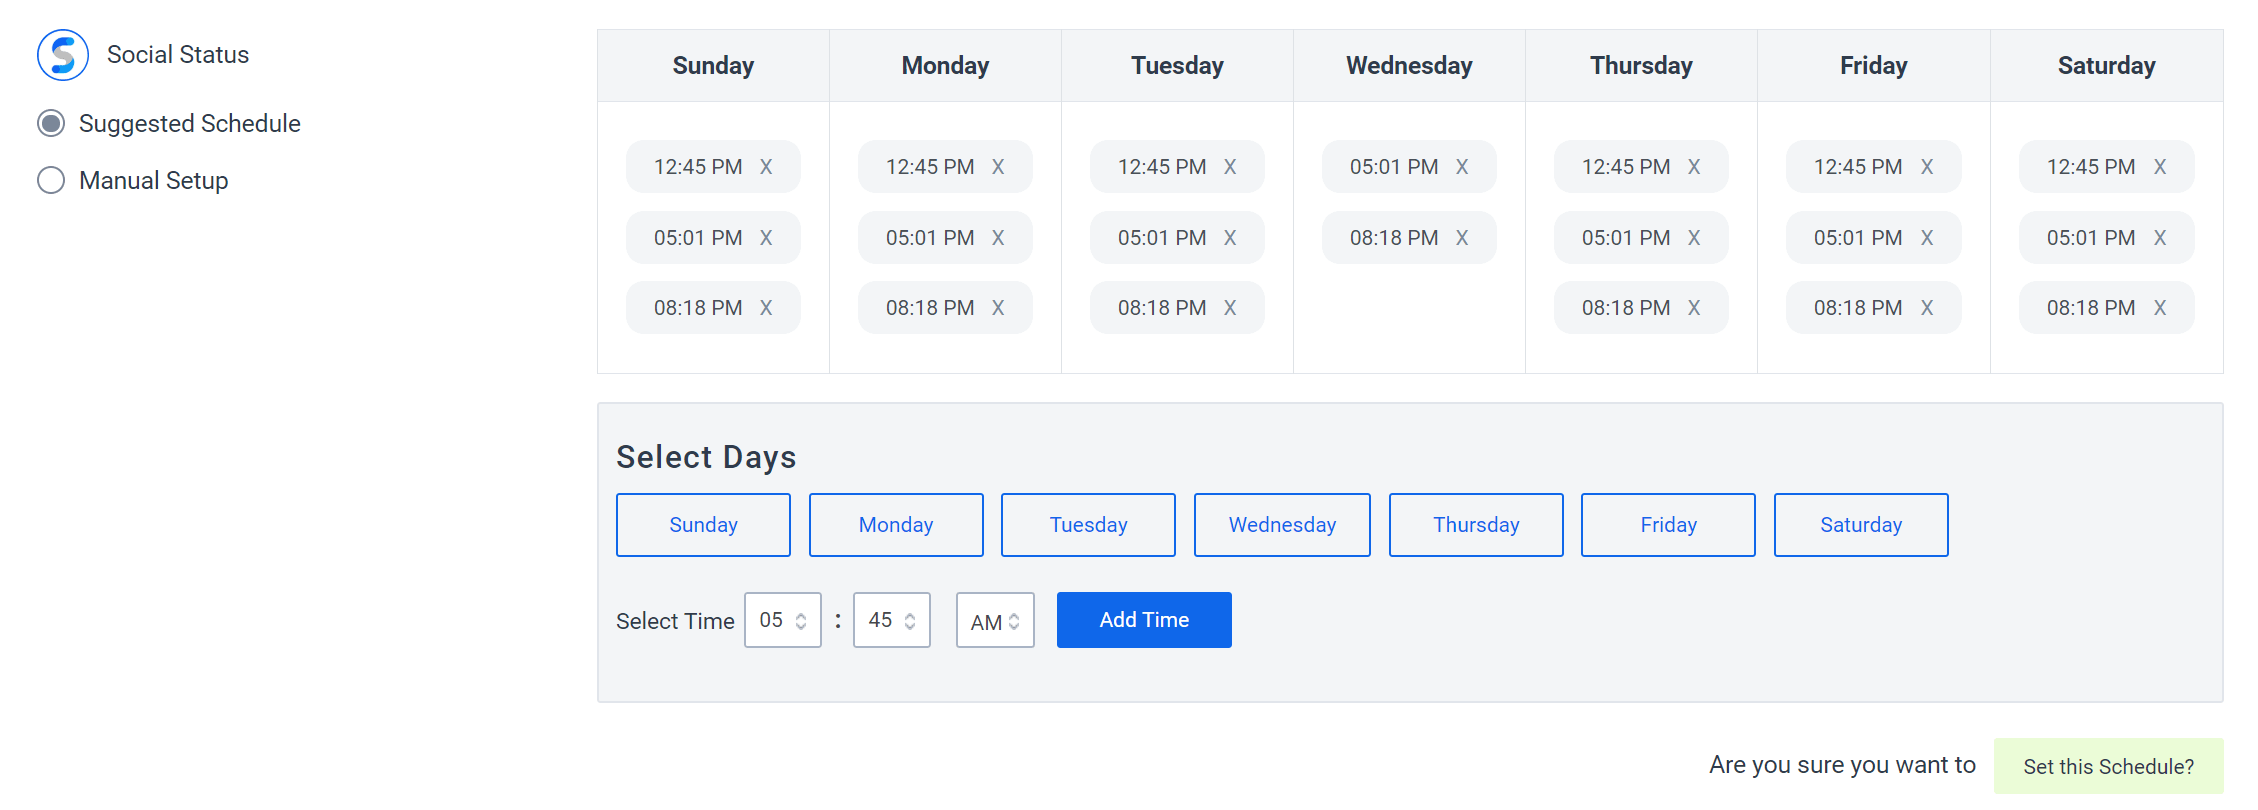Open the AM/PM selector
This screenshot has height=810, width=2258.
(x=995, y=620)
